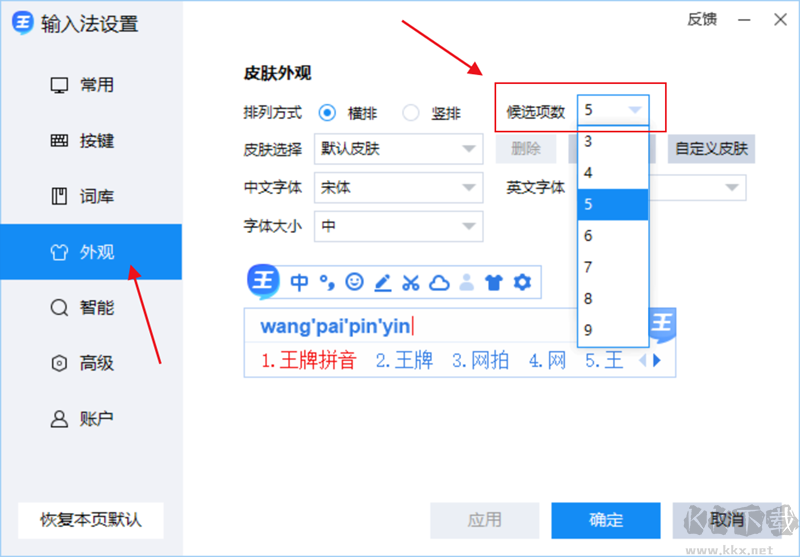The image size is (800, 557).
Task: Click the skin shirt icon in preview toolbar
Action: tap(494, 282)
